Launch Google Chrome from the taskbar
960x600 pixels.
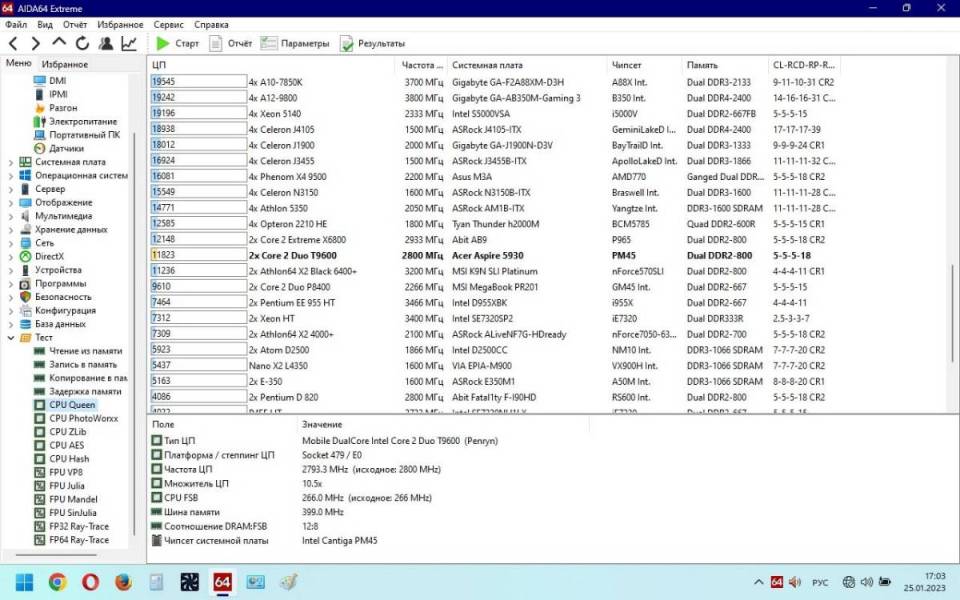[x=58, y=581]
